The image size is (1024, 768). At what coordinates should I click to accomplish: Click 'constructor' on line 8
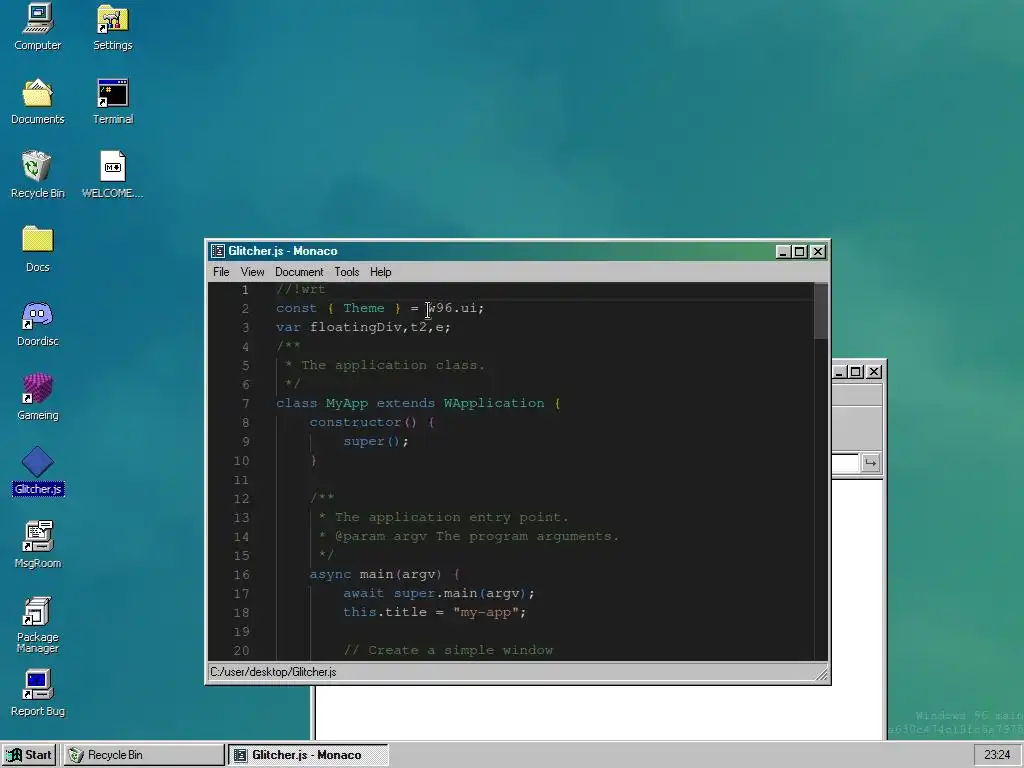[355, 423]
